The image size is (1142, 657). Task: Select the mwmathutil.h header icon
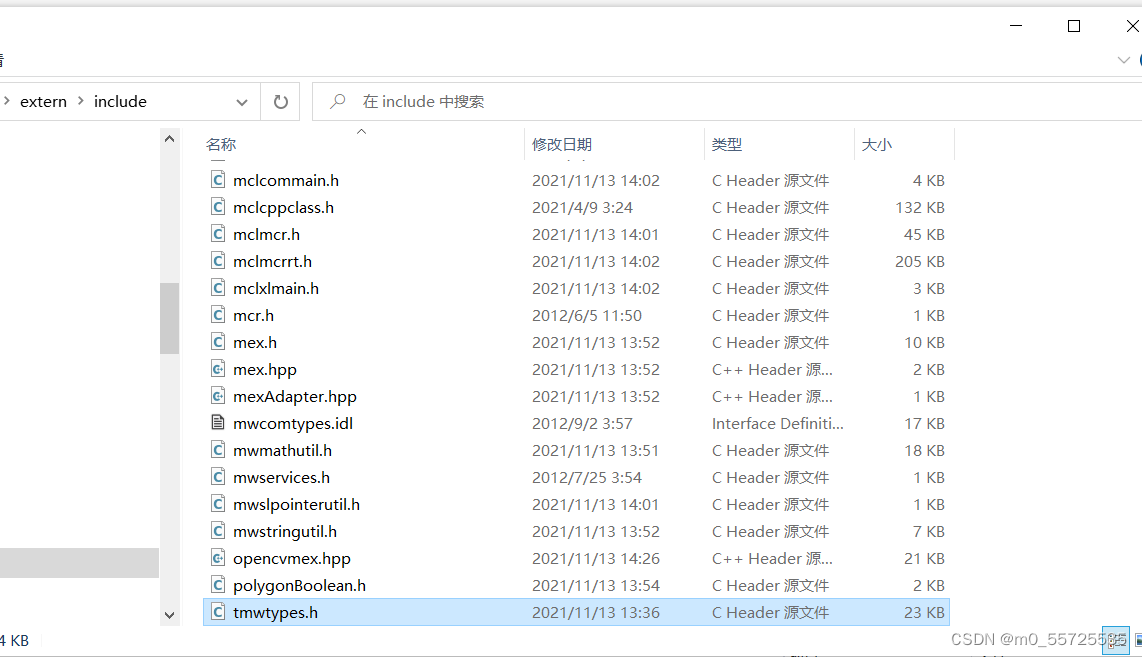(x=218, y=450)
